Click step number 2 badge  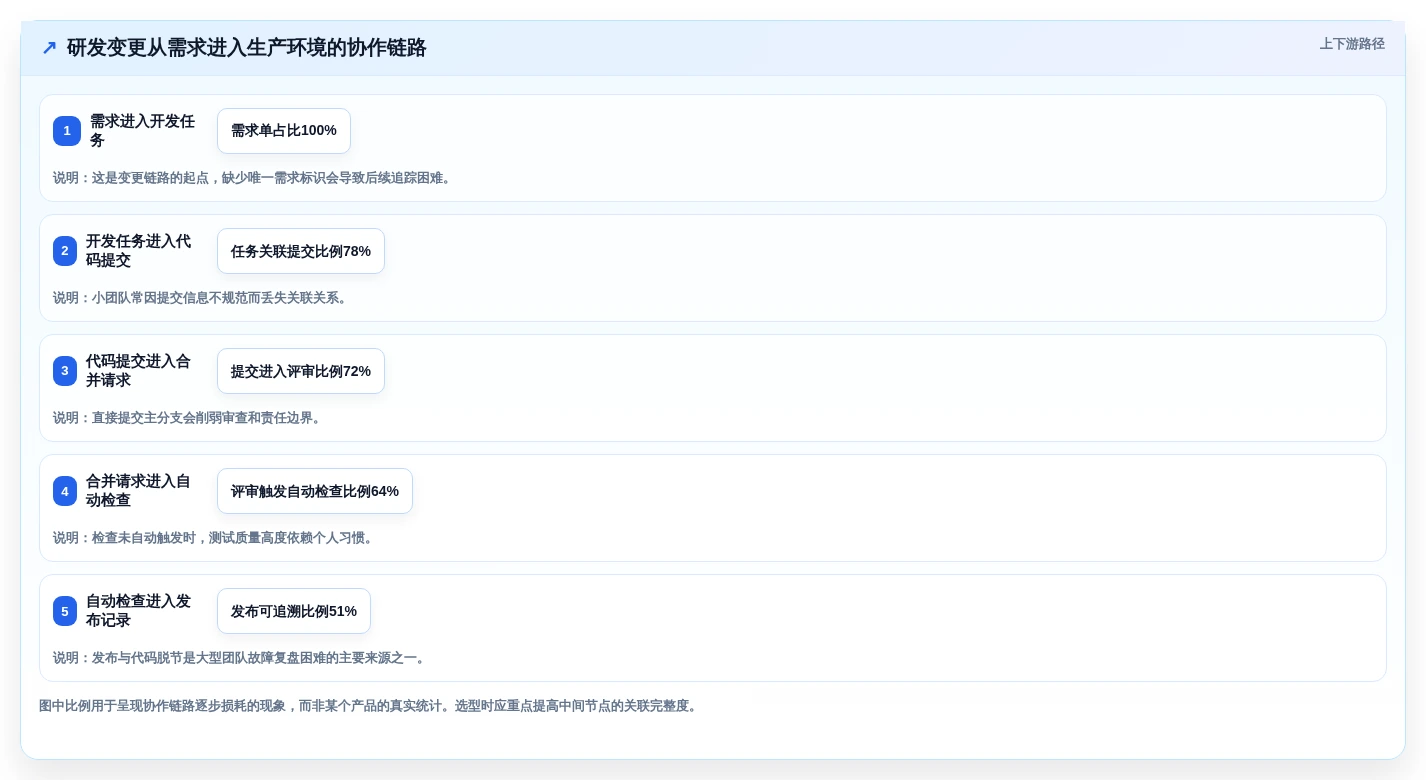65,251
